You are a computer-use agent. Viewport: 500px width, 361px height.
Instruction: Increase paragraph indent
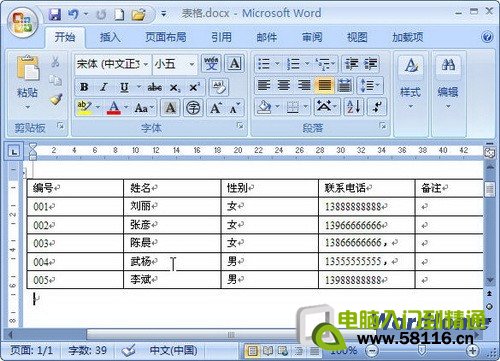click(x=370, y=64)
